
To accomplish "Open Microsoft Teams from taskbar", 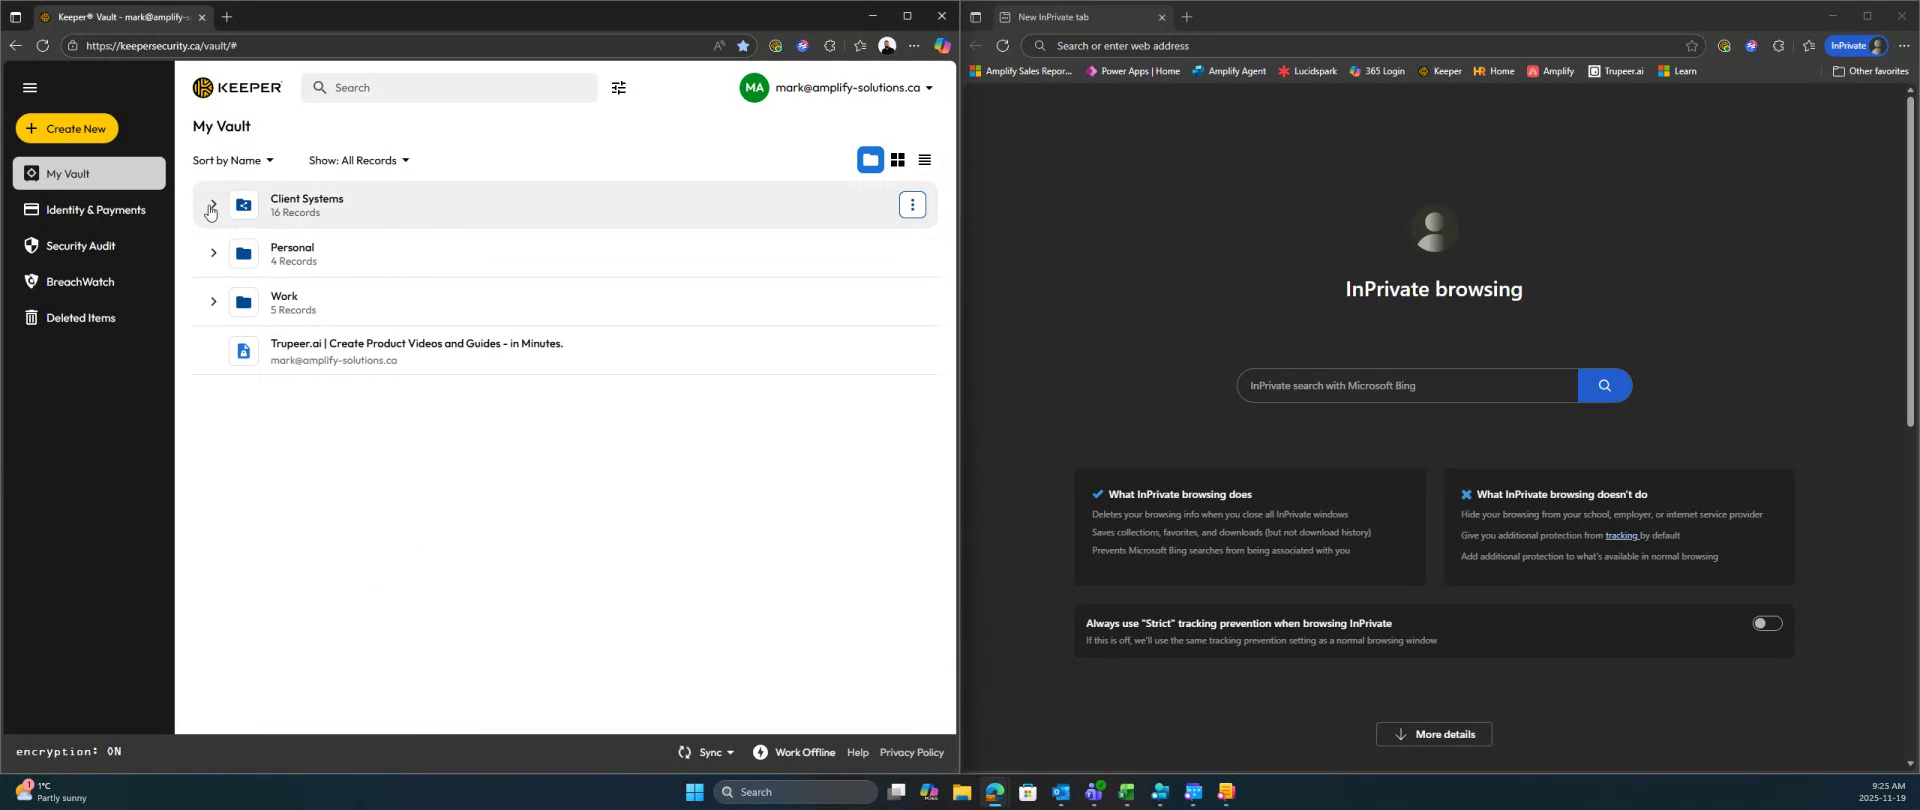I will click(x=1094, y=793).
